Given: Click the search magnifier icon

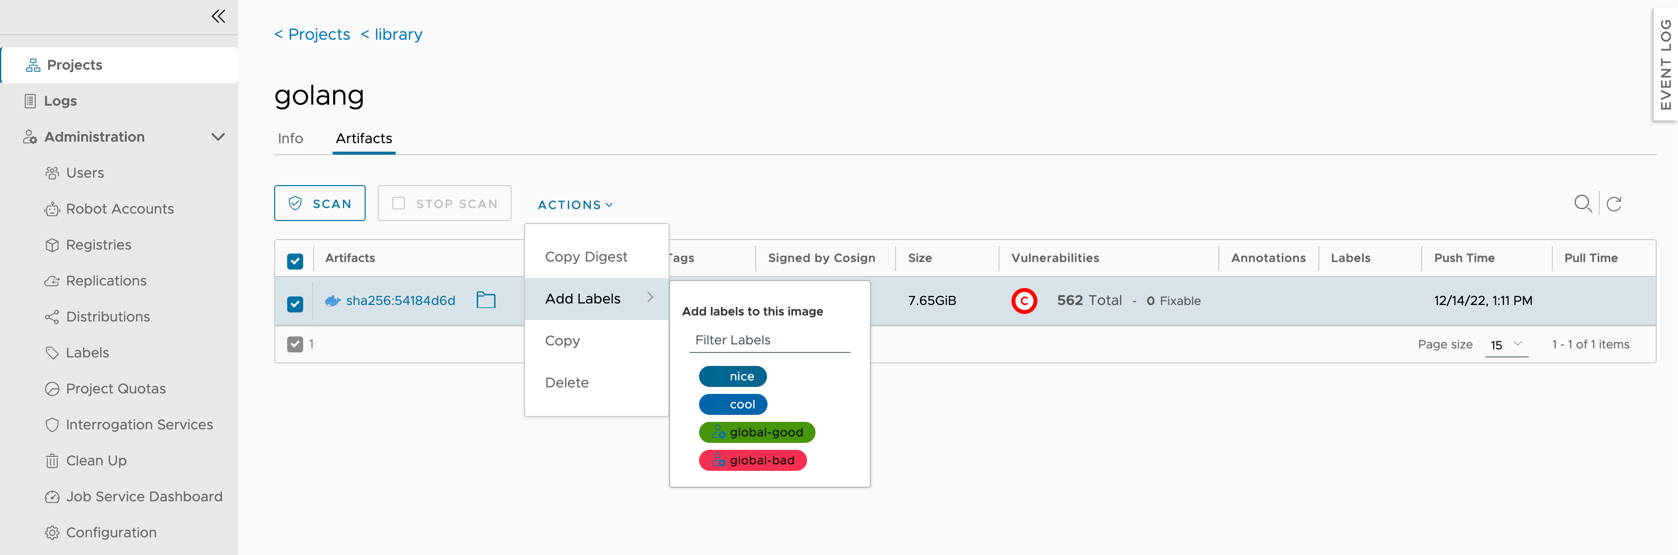Looking at the screenshot, I should coord(1582,204).
